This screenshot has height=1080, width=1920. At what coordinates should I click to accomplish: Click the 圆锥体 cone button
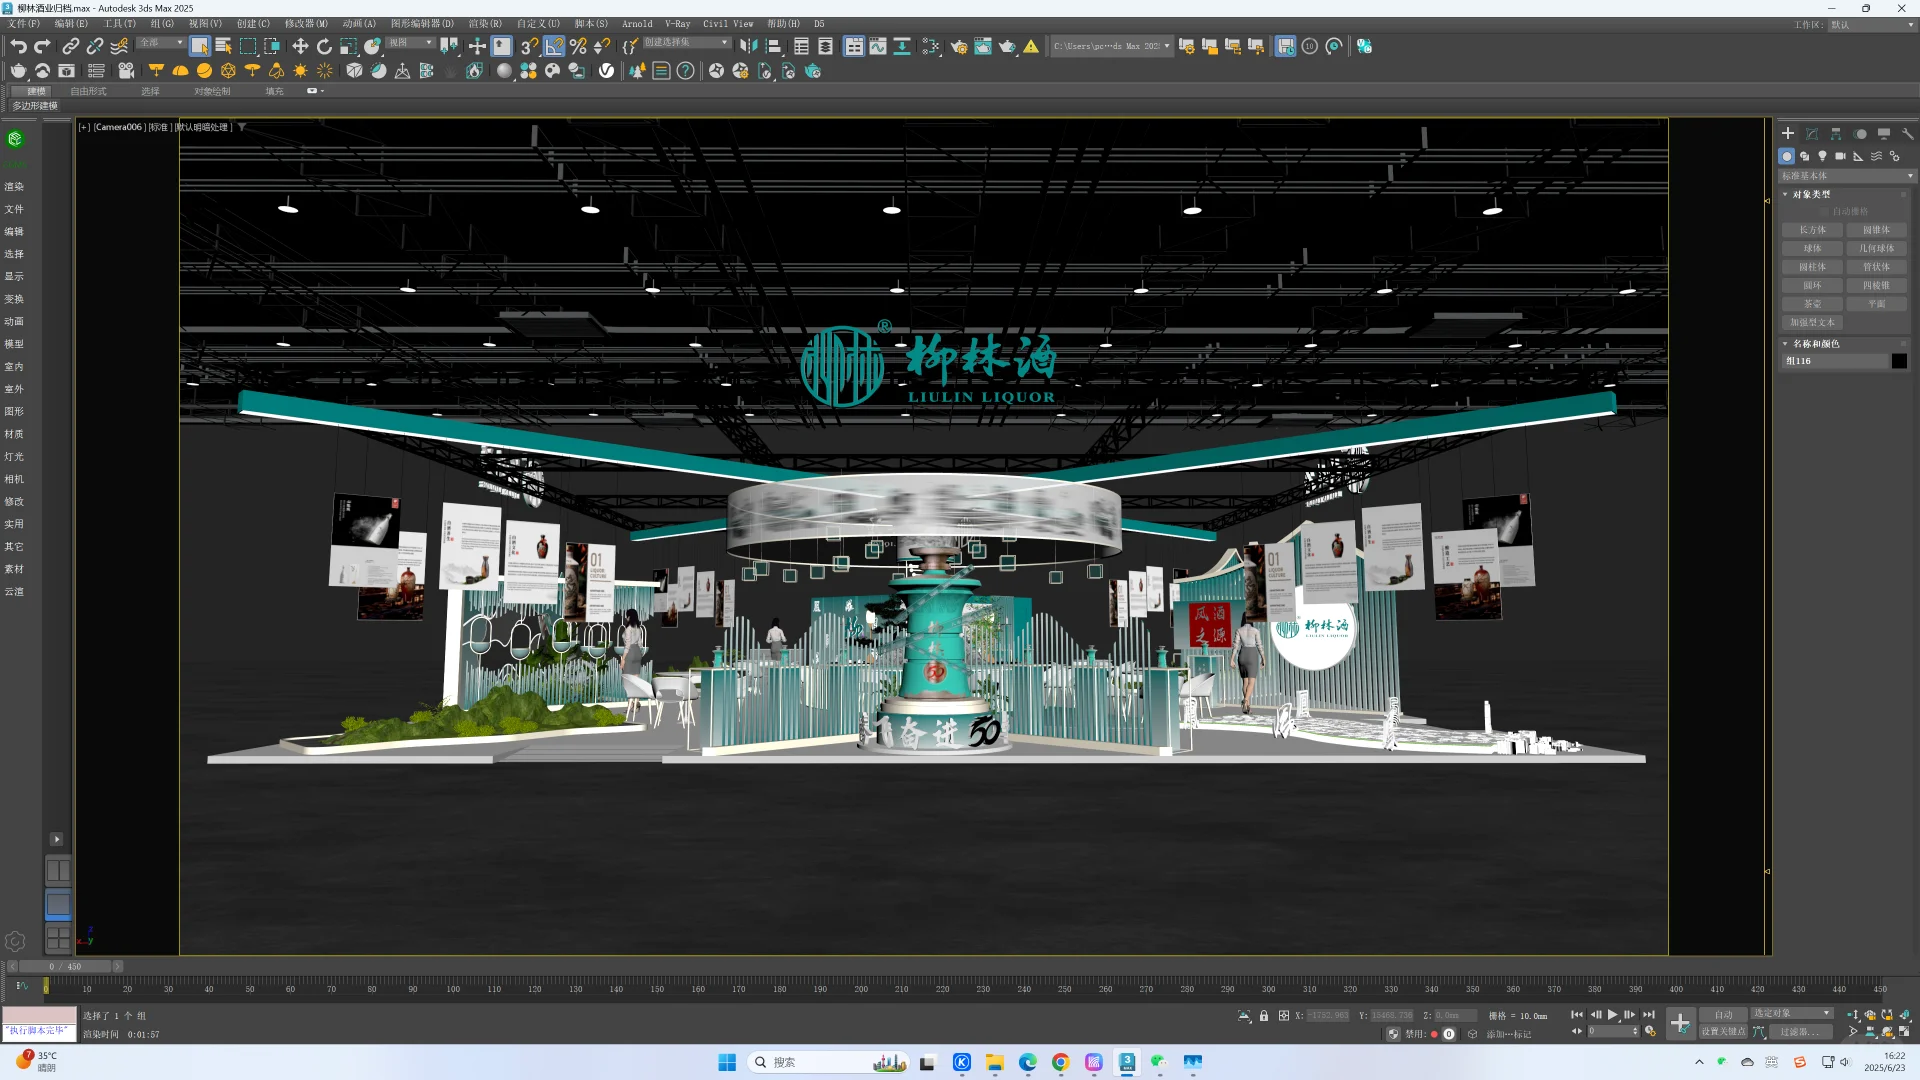click(1876, 230)
